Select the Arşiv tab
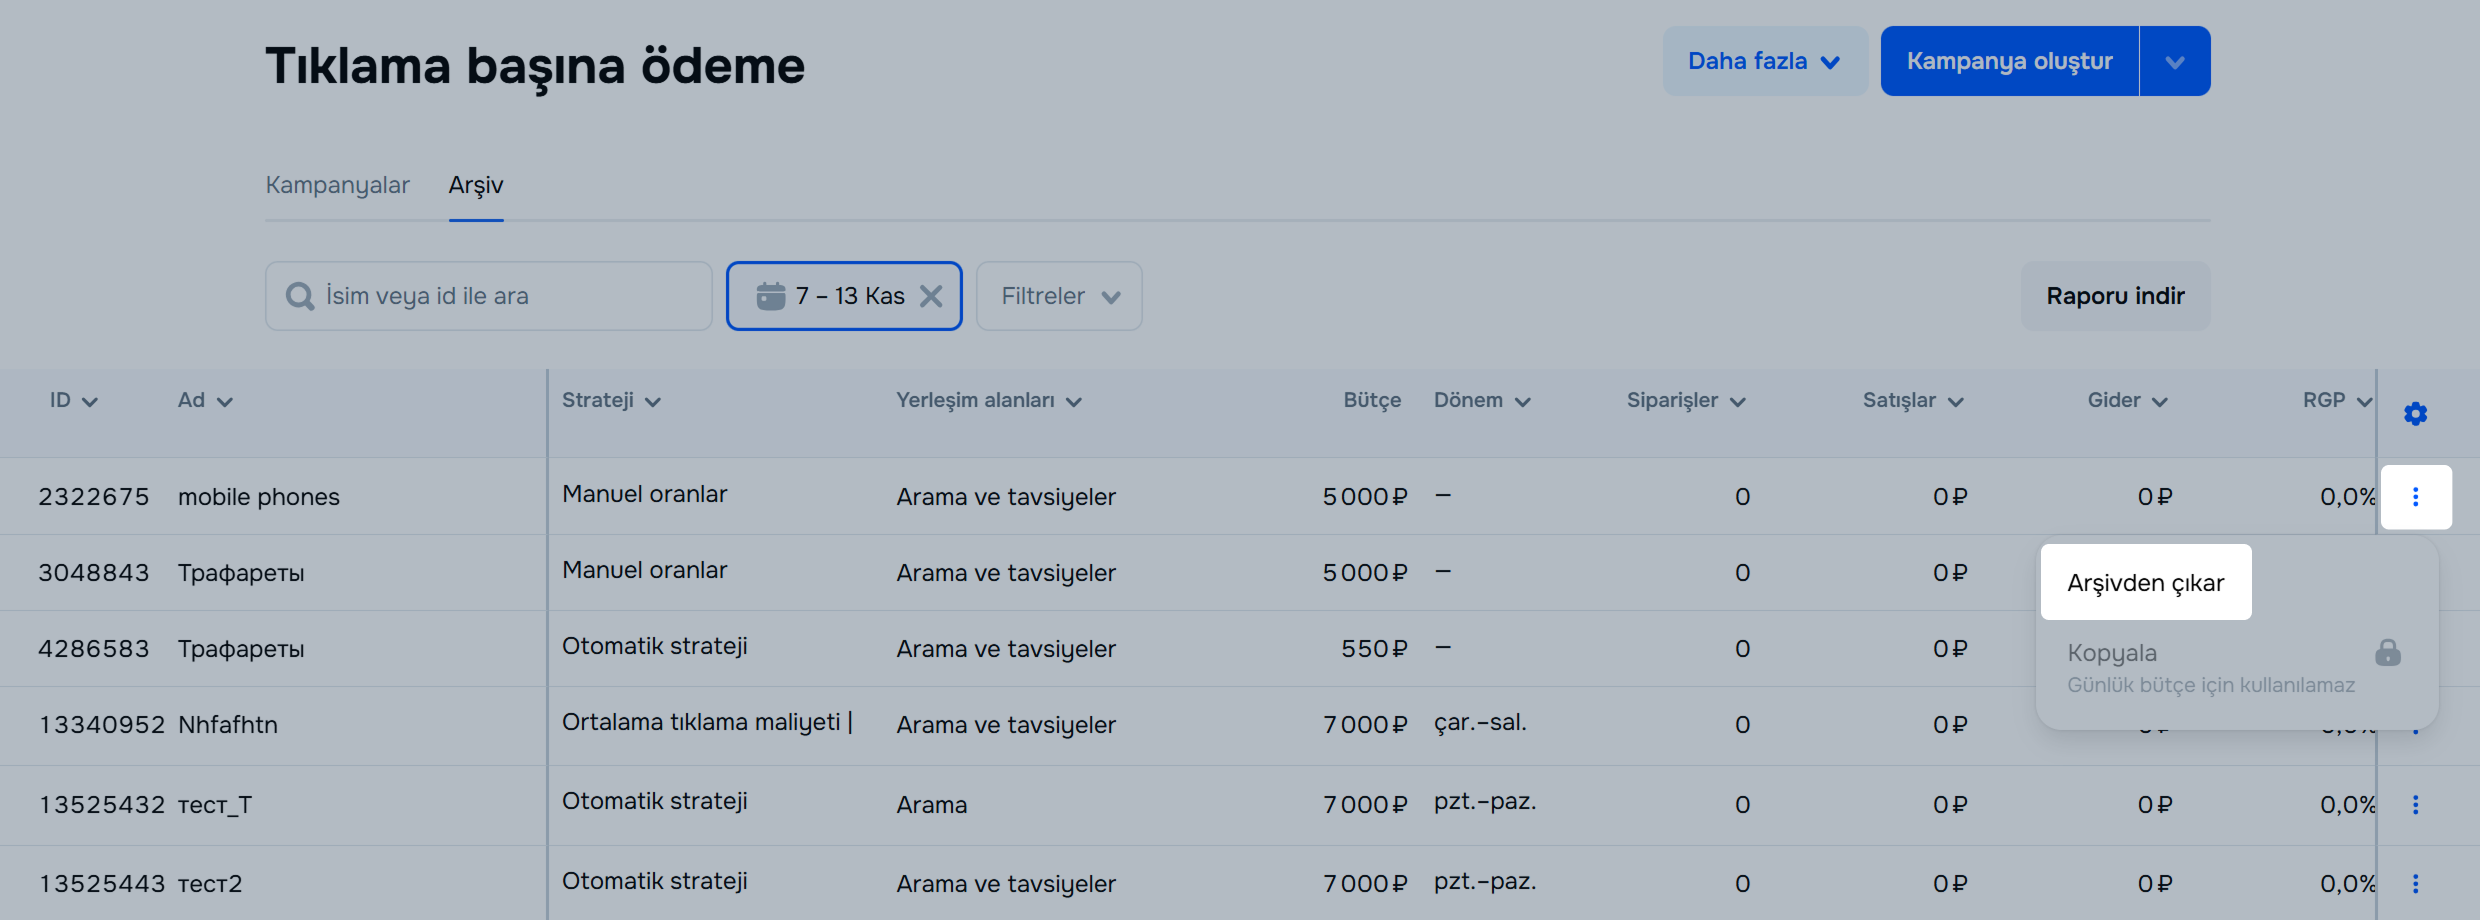This screenshot has width=2480, height=920. (x=476, y=185)
